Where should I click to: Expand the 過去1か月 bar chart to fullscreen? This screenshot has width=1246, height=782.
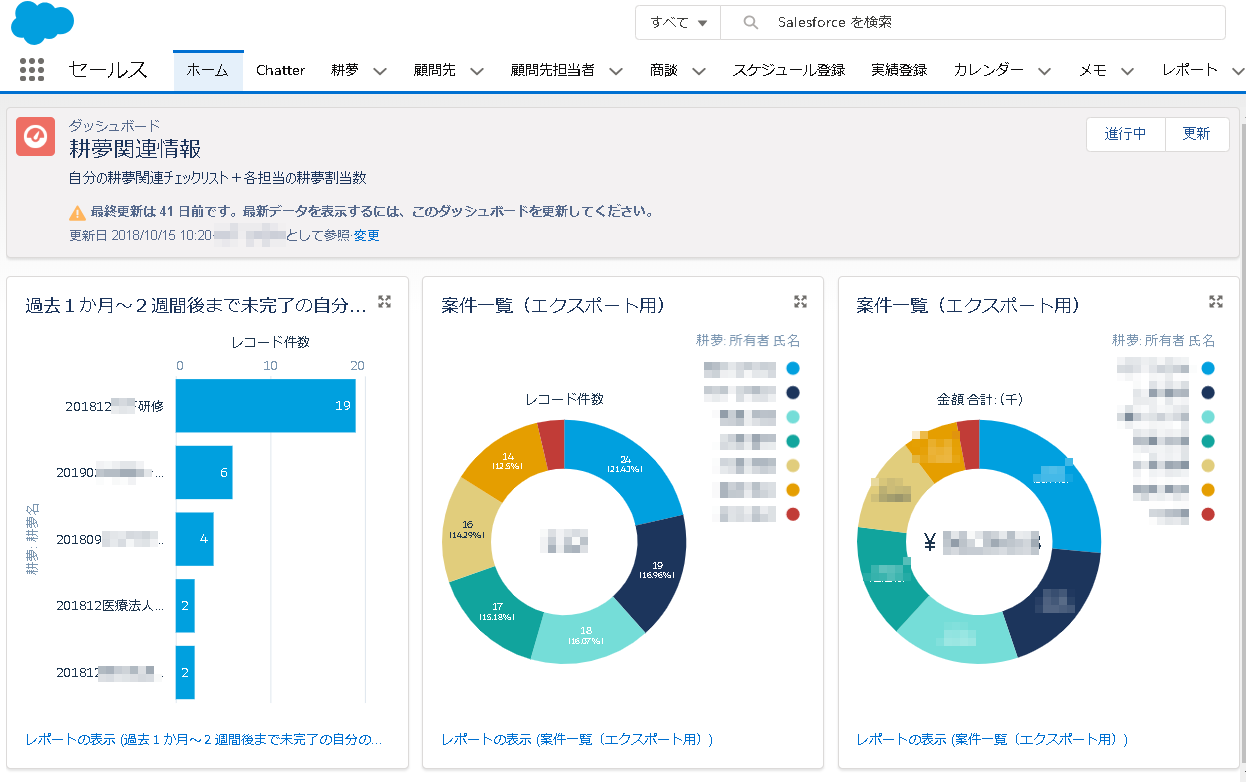(x=384, y=301)
